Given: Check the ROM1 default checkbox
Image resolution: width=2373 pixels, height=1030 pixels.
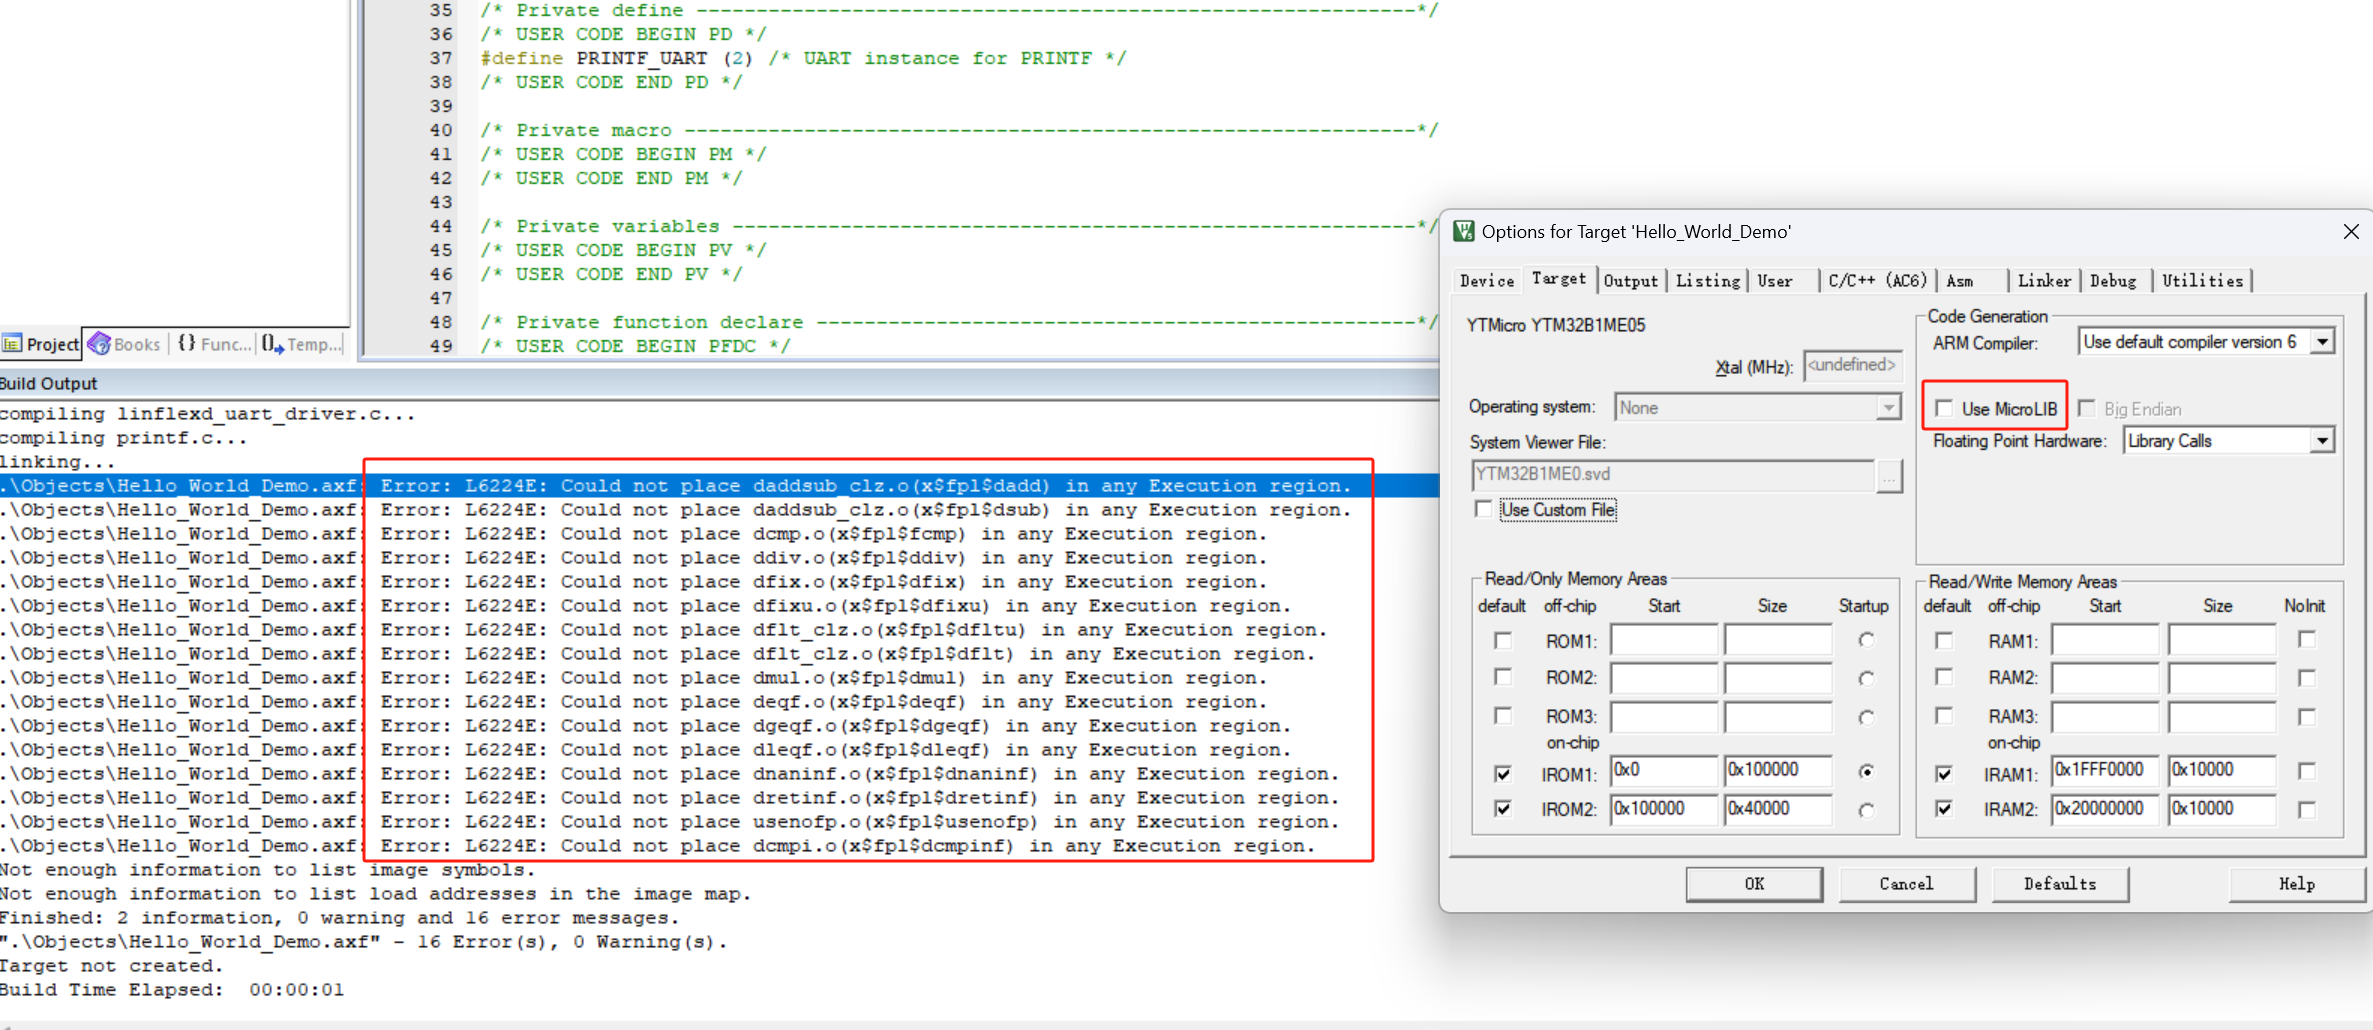Looking at the screenshot, I should pyautogui.click(x=1502, y=640).
